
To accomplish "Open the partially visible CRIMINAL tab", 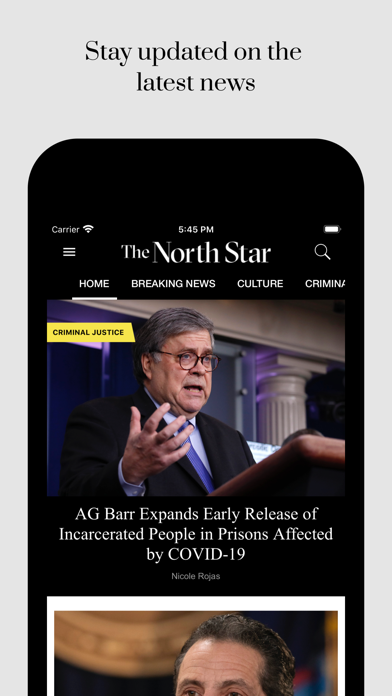I will [x=325, y=284].
